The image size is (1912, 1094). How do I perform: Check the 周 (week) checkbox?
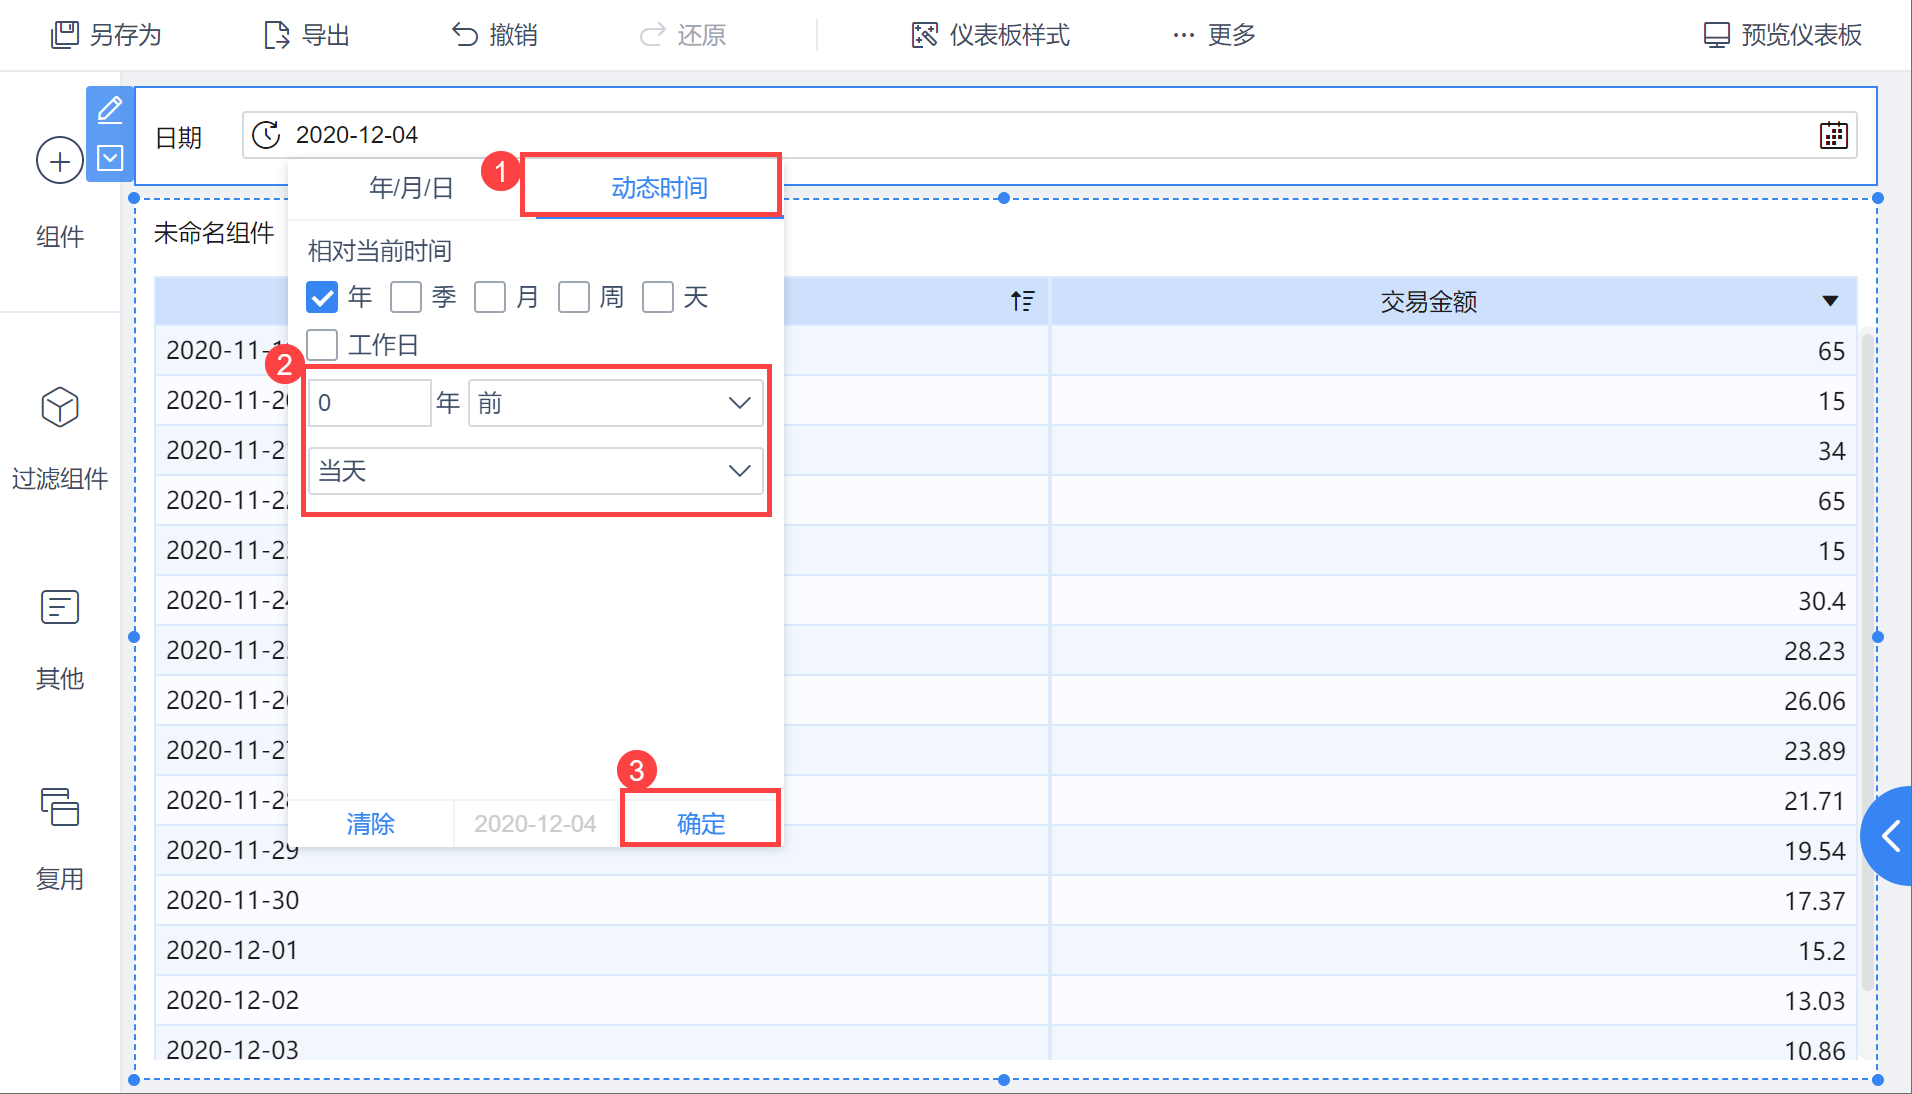574,297
